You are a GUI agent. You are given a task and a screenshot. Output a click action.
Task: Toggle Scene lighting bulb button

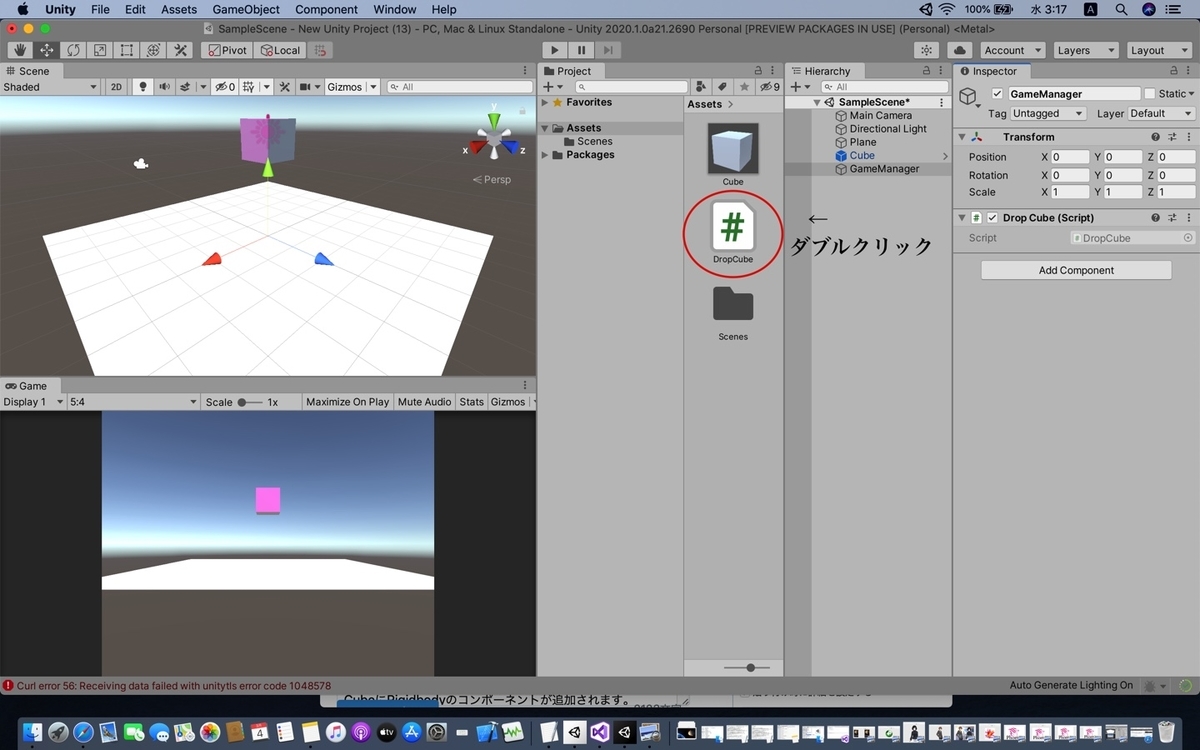143,87
